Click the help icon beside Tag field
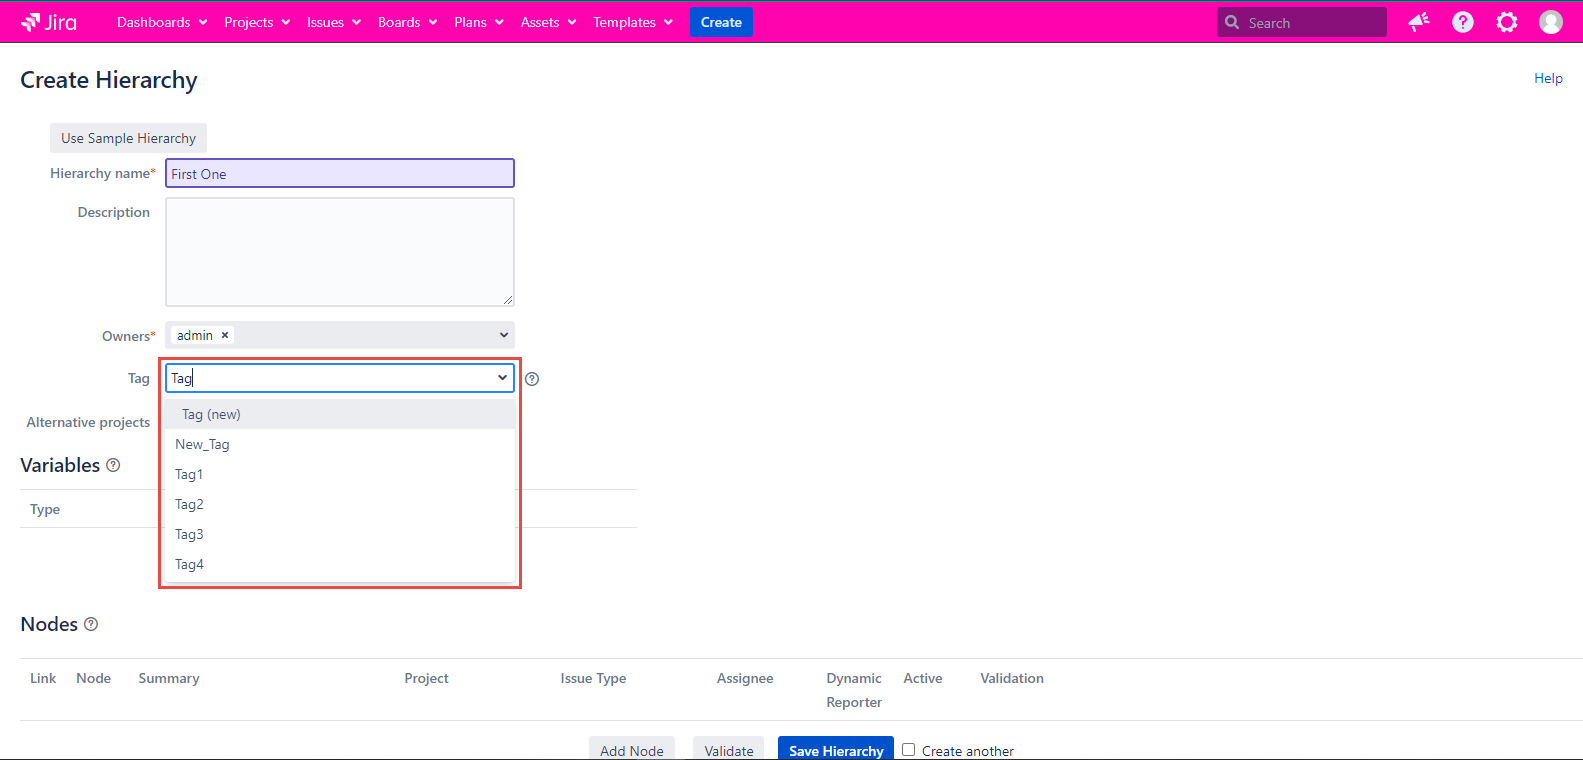The height and width of the screenshot is (760, 1583). coord(532,379)
